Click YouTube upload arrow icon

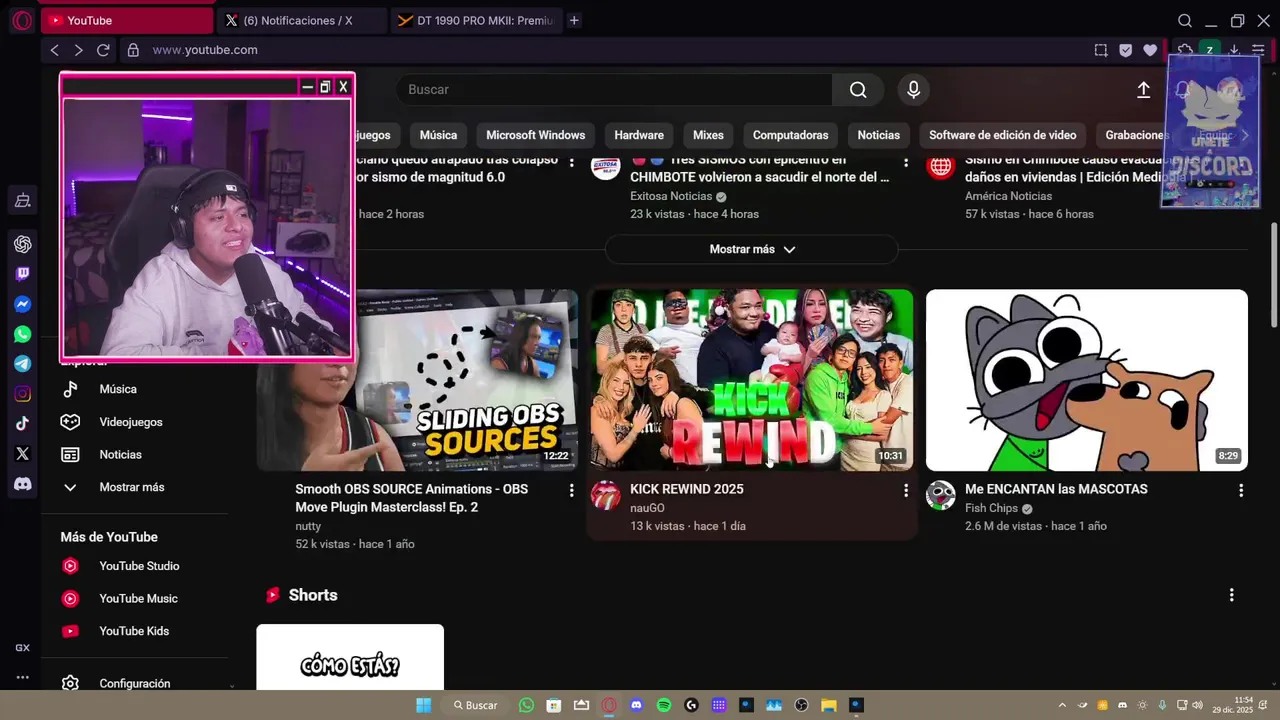pyautogui.click(x=1144, y=90)
